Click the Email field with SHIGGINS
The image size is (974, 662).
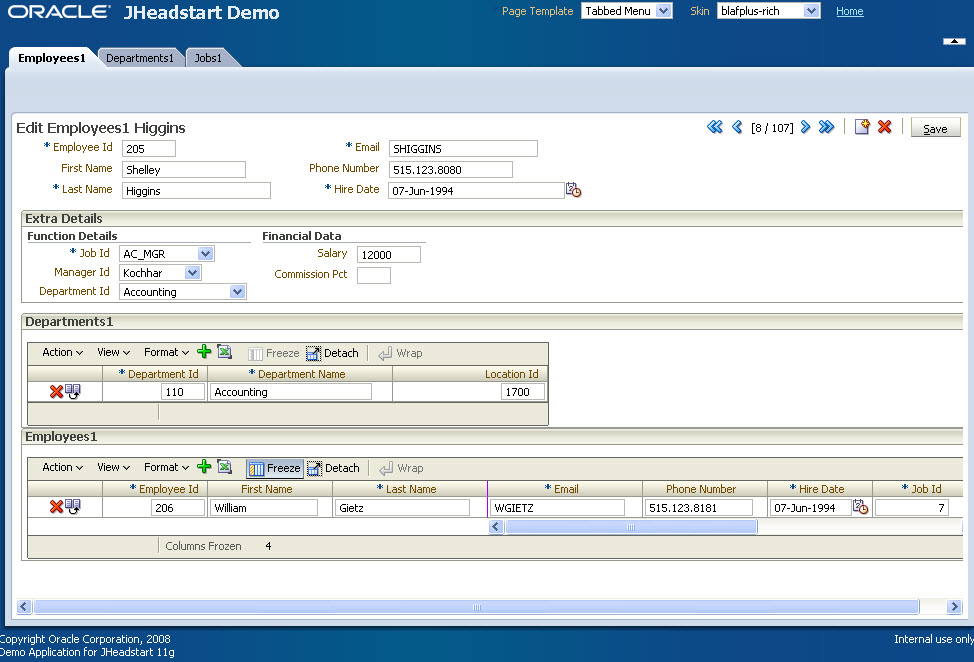(463, 148)
